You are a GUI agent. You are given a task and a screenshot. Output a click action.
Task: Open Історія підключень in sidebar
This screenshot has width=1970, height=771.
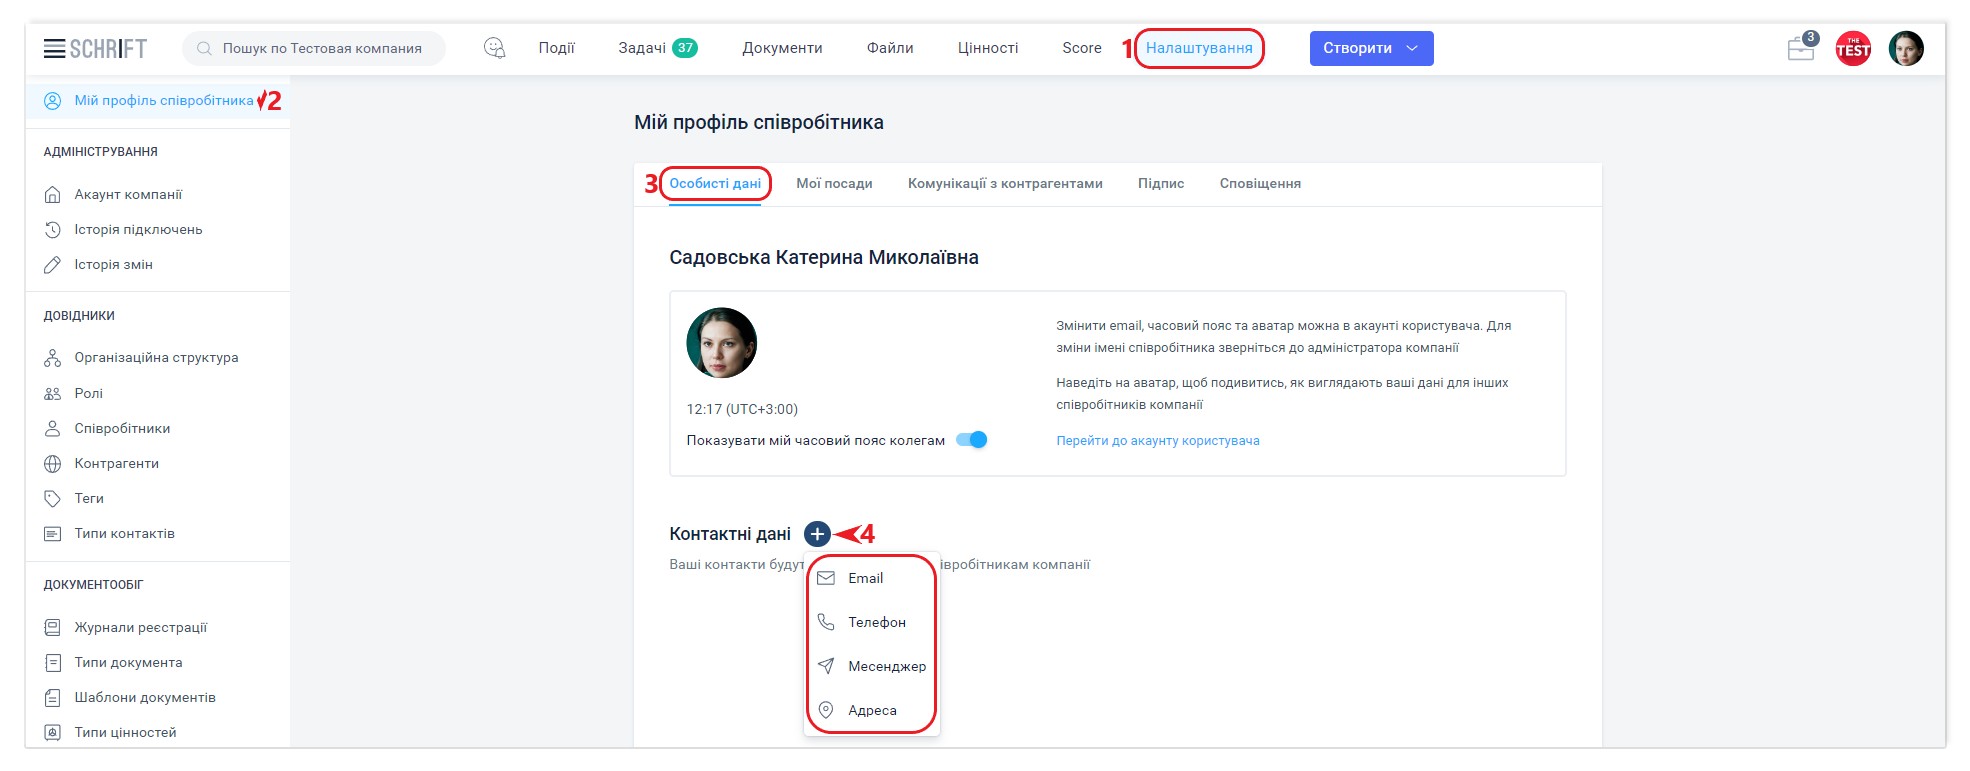pos(138,230)
